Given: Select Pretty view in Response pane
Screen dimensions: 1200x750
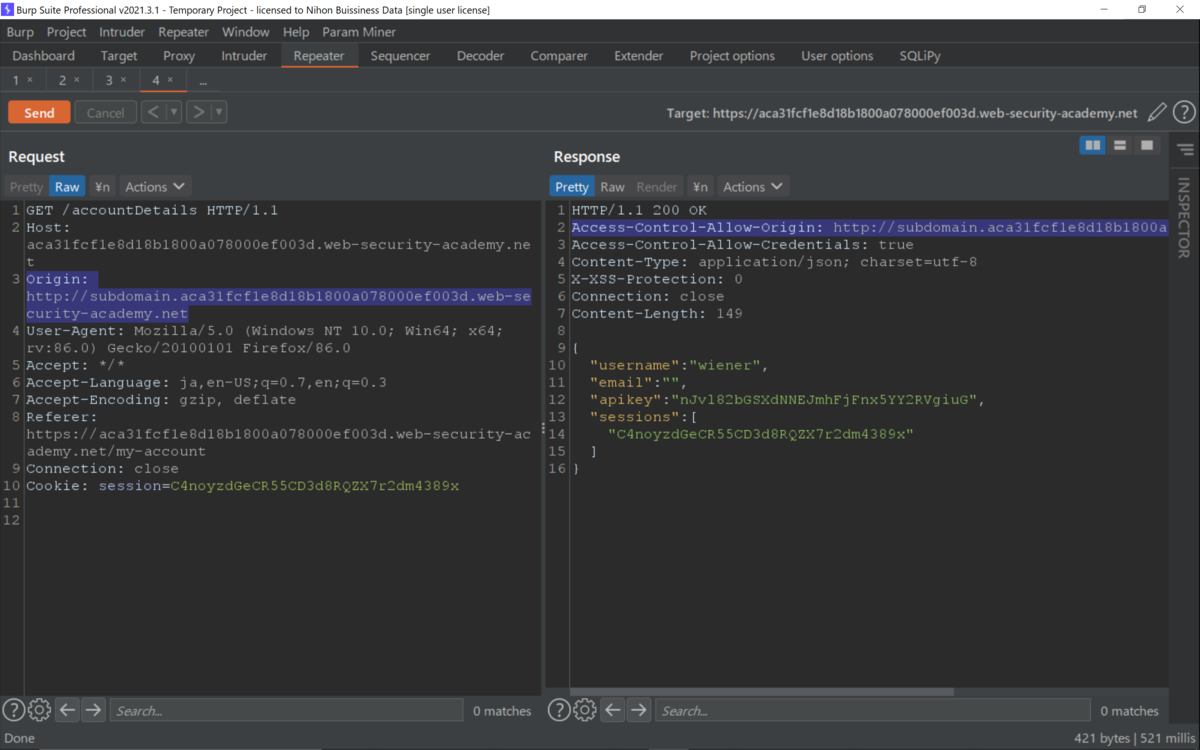Looking at the screenshot, I should click(572, 187).
